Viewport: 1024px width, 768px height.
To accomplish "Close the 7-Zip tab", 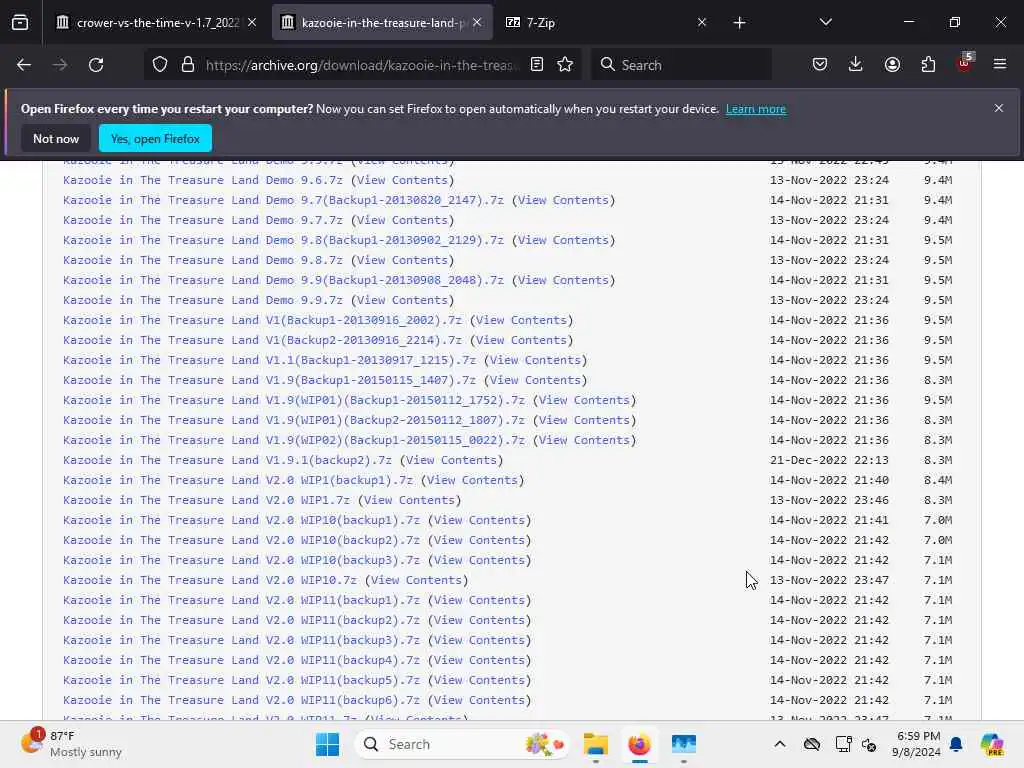I will [702, 22].
